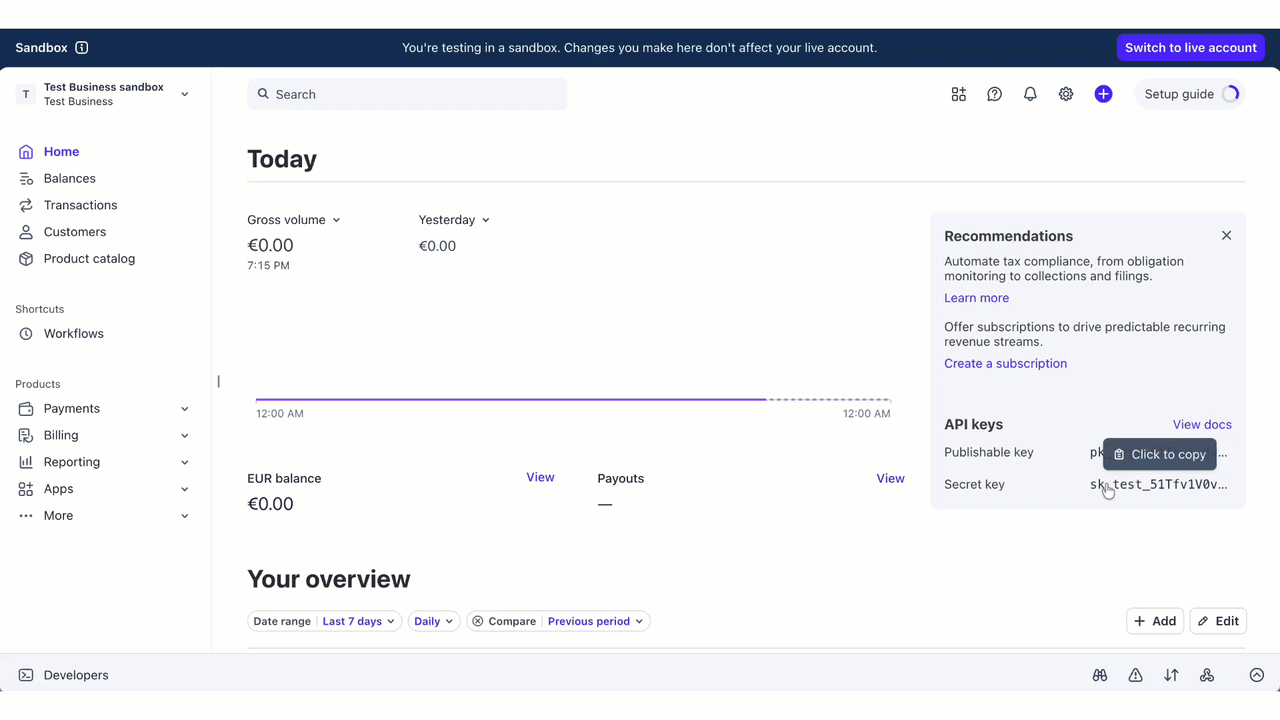Click the Apps icon in sidebar
Viewport: 1280px width, 720px height.
(26, 489)
